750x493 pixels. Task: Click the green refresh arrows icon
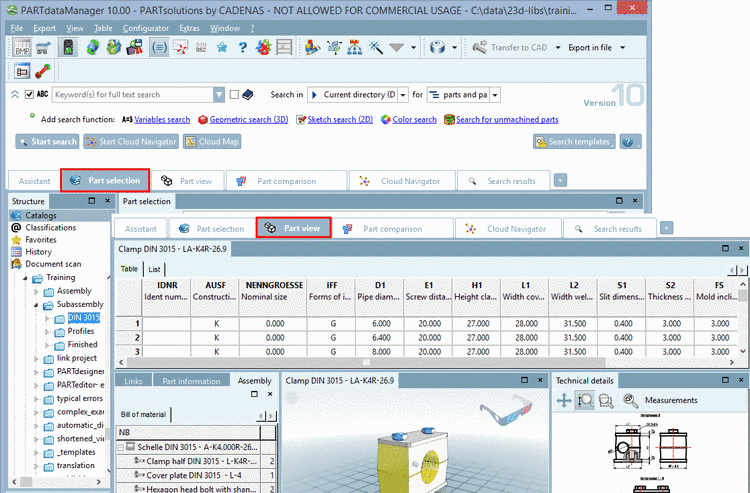pos(92,47)
